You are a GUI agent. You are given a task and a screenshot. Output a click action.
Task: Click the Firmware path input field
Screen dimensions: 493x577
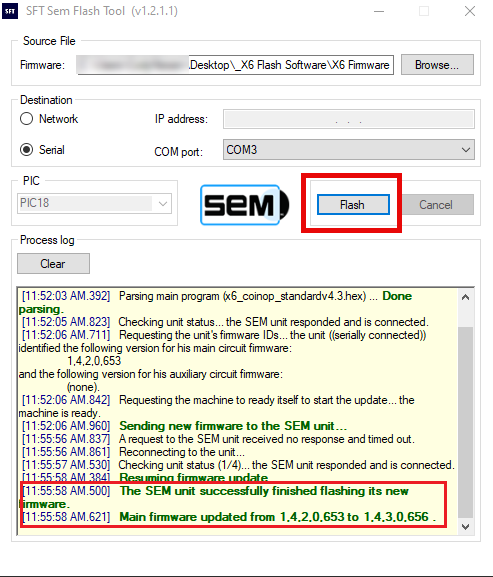click(235, 65)
